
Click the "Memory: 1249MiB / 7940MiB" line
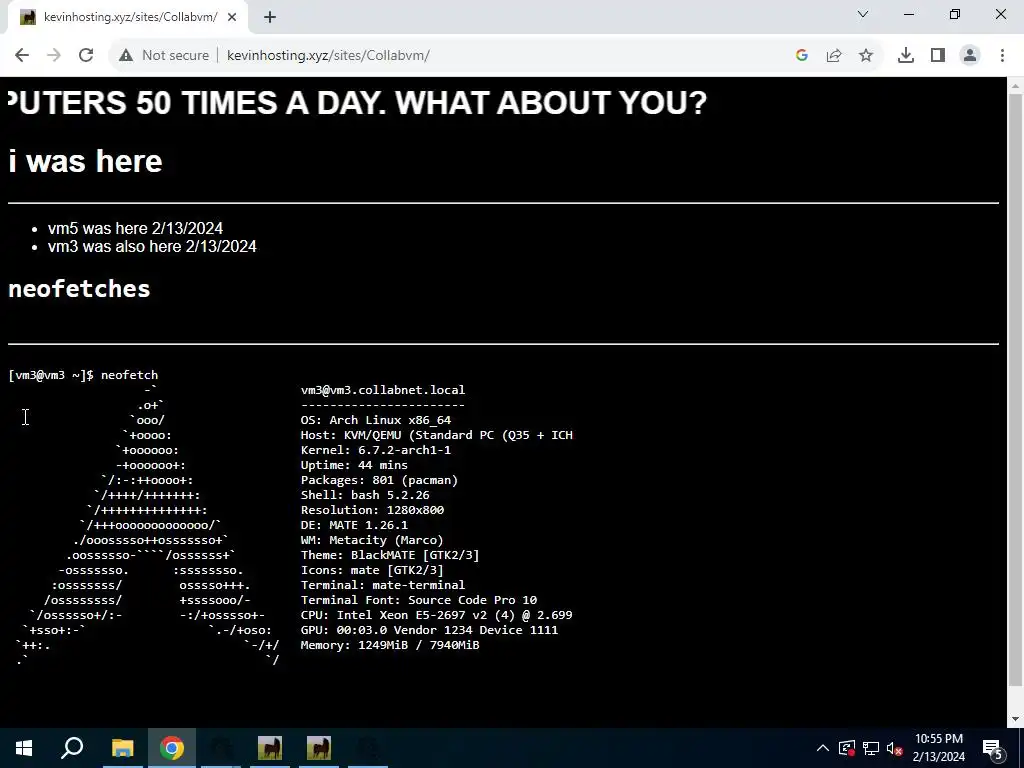point(390,645)
